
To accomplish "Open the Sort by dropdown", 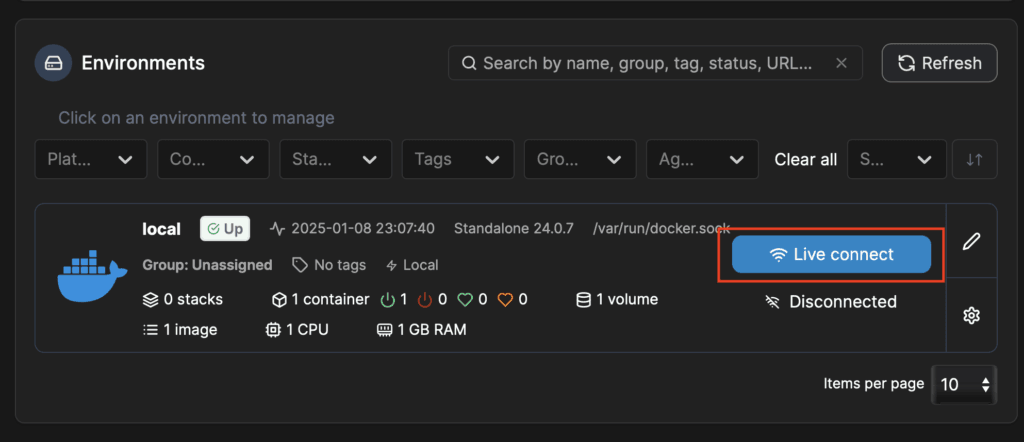I will coord(896,159).
